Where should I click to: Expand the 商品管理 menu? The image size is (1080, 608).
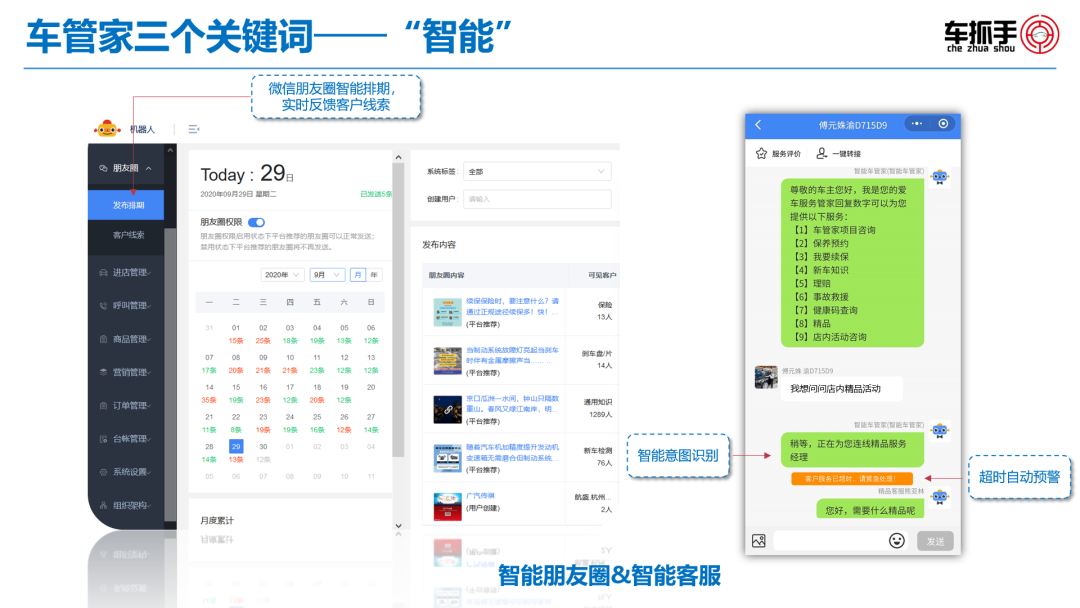coord(149,339)
